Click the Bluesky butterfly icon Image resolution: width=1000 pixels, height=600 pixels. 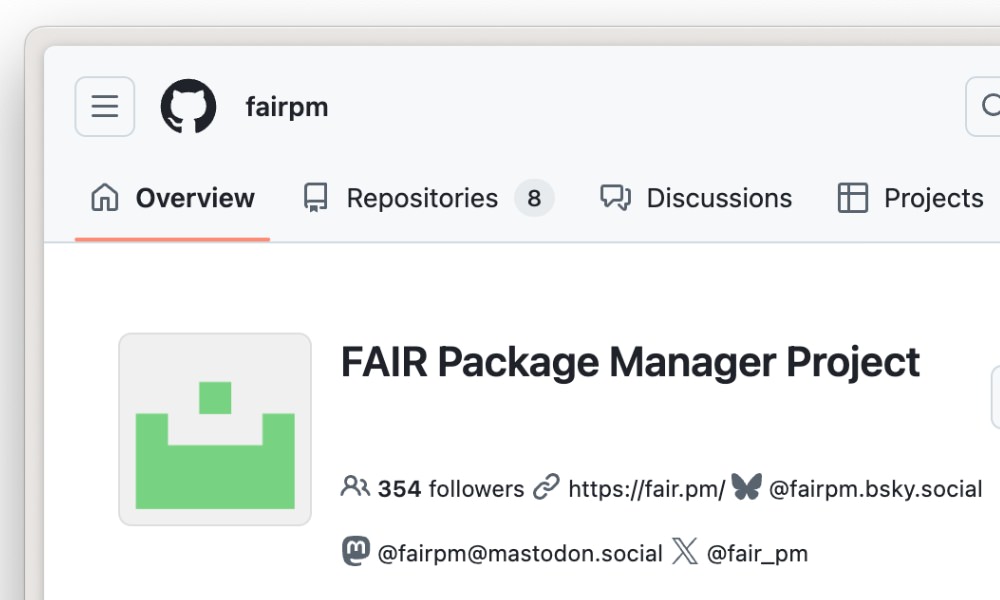745,488
